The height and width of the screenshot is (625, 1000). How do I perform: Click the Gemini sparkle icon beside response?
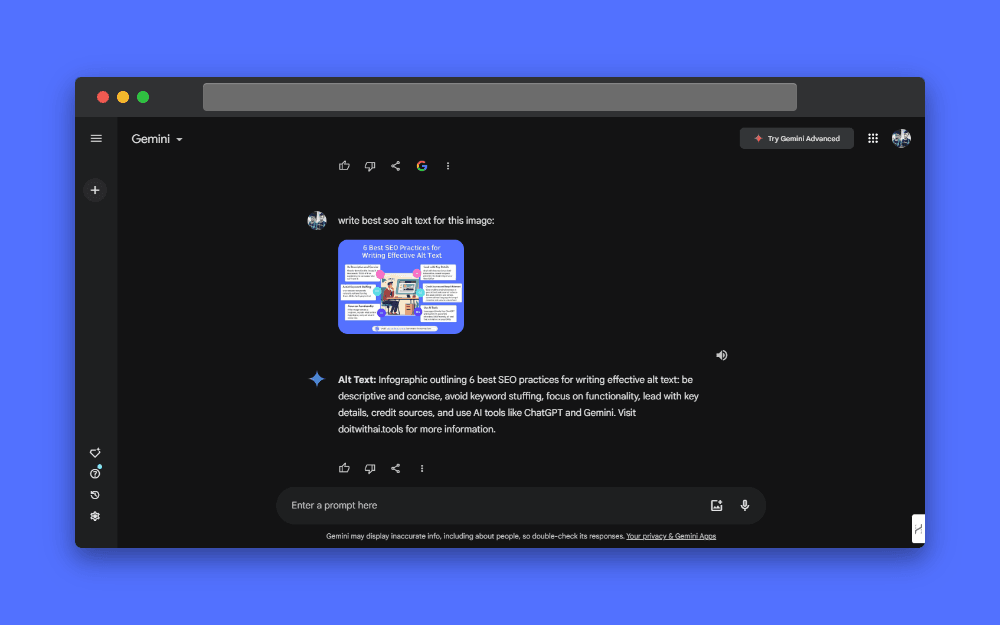[317, 379]
